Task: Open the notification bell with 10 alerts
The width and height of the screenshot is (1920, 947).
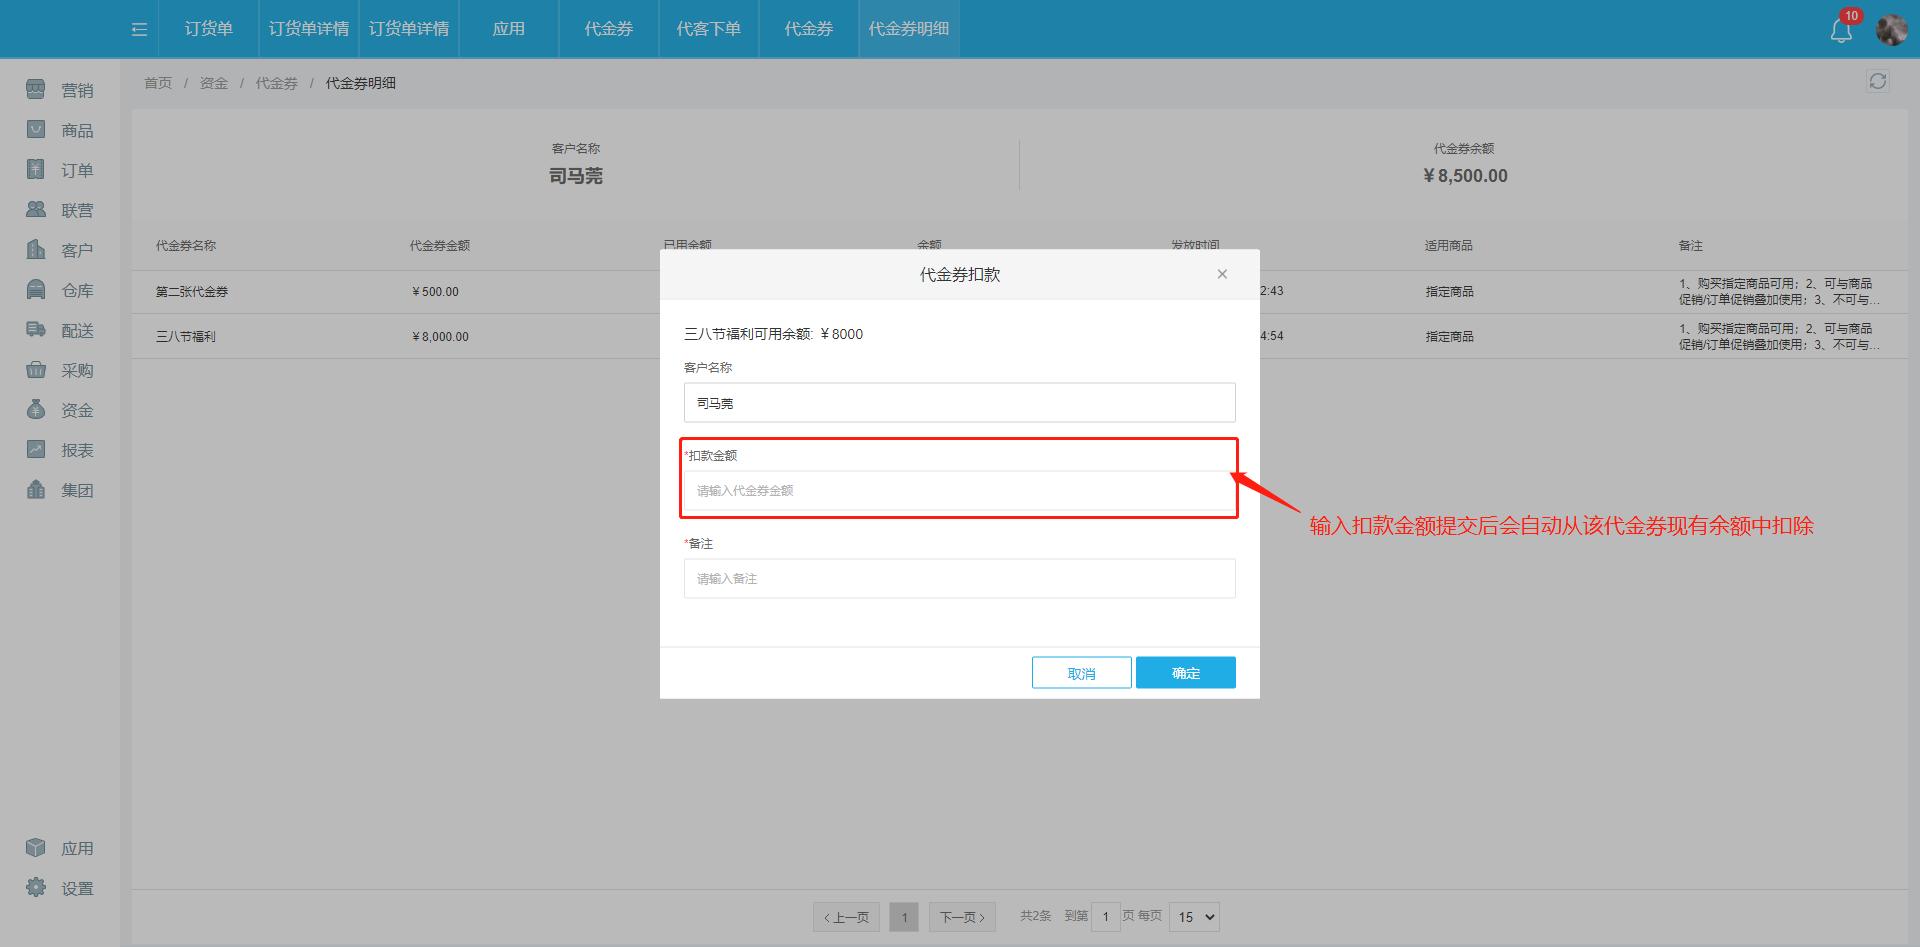Action: 1840,29
